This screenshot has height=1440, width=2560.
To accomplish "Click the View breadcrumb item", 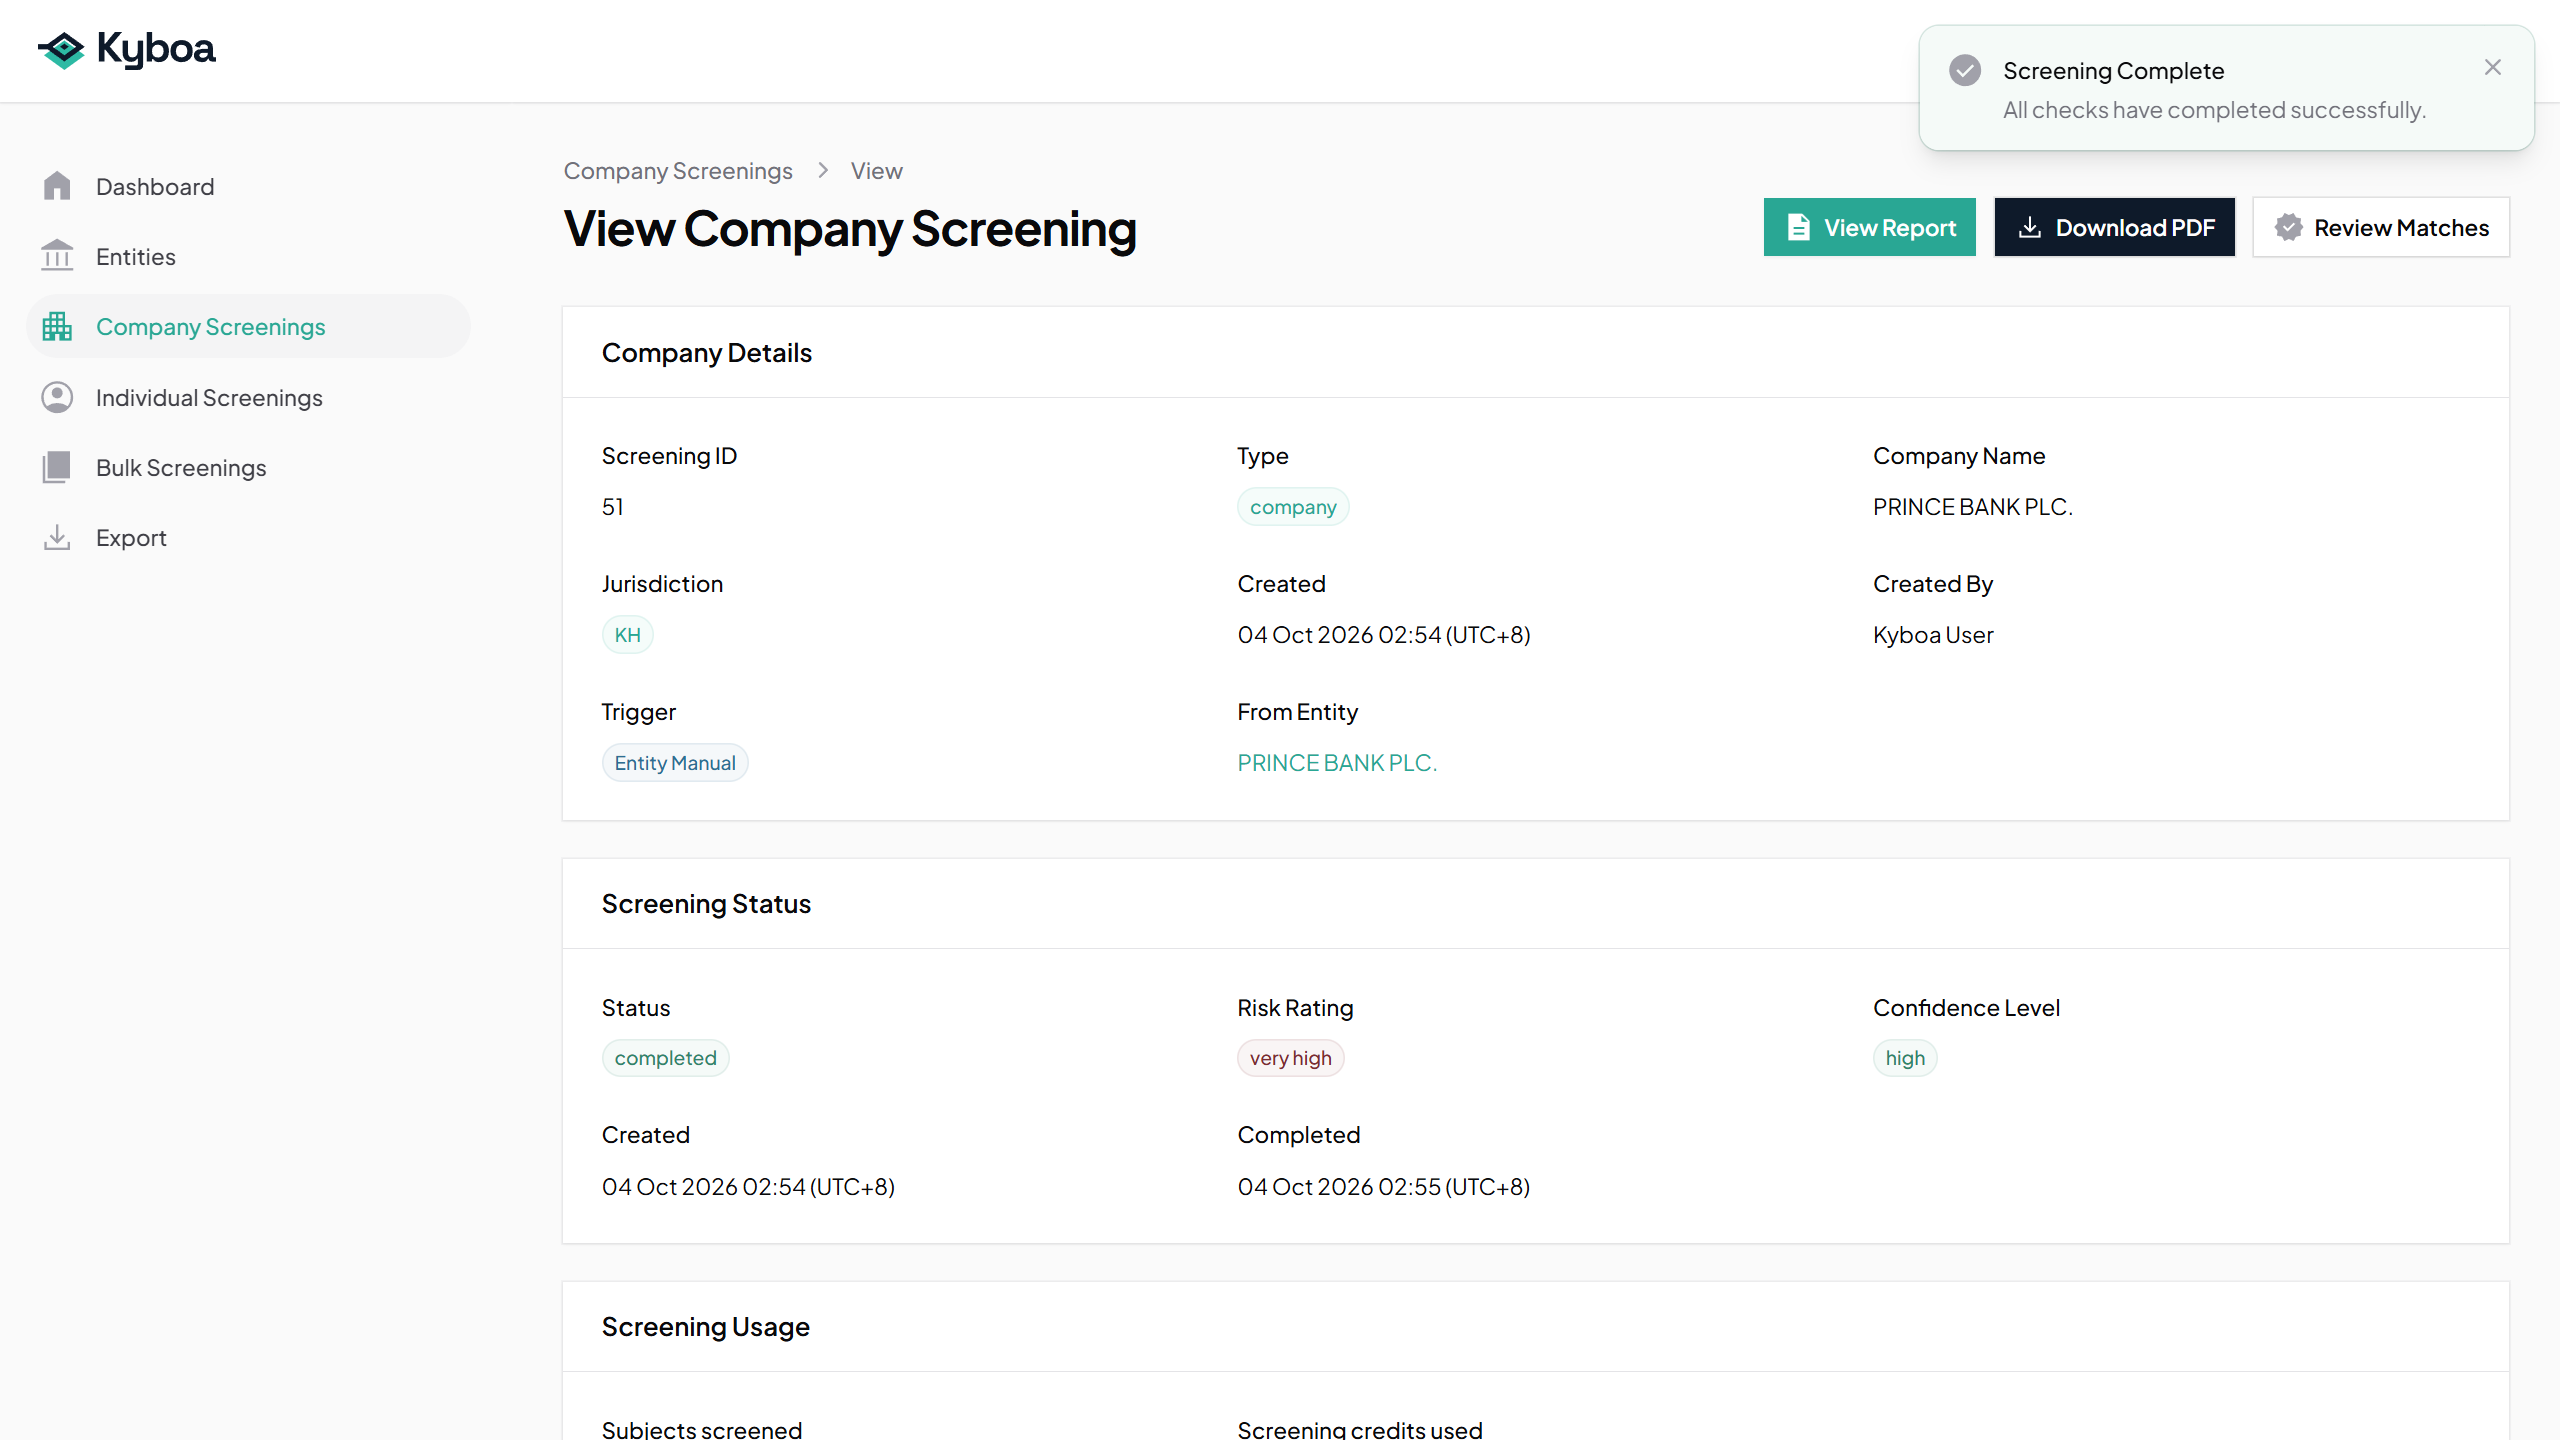I will (876, 171).
